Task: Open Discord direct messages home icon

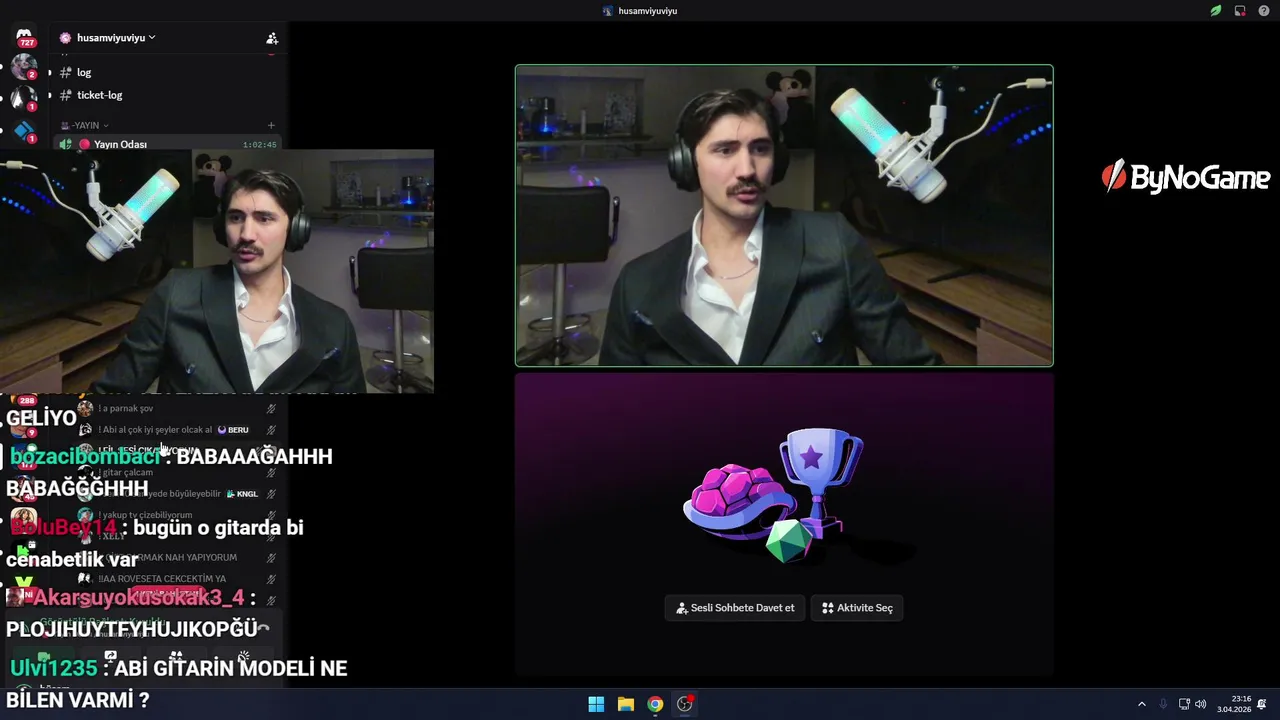Action: click(x=24, y=36)
